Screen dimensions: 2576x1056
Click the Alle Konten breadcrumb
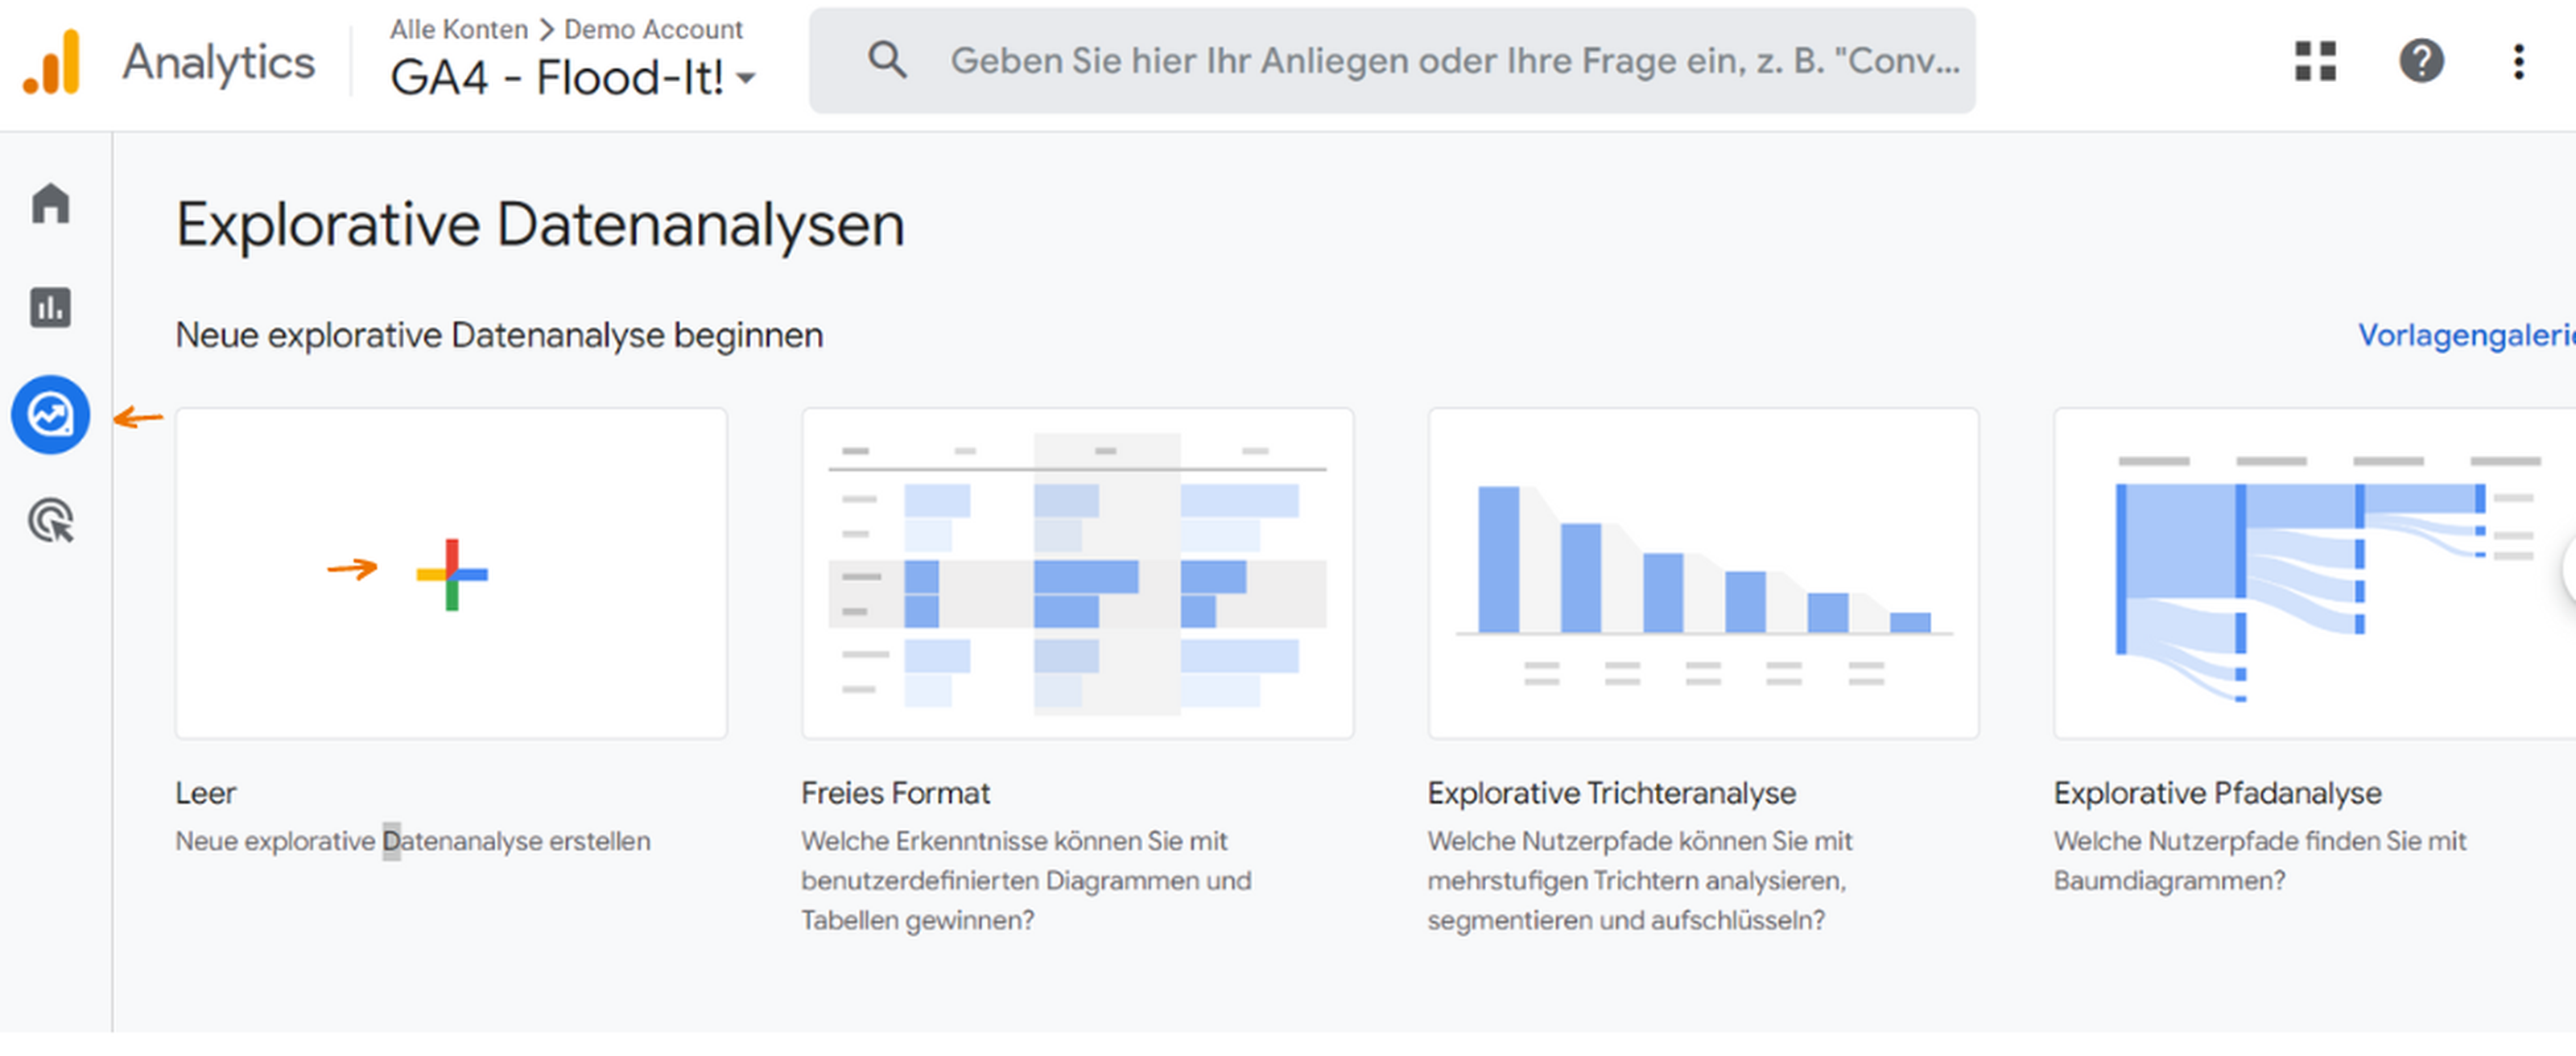tap(459, 29)
